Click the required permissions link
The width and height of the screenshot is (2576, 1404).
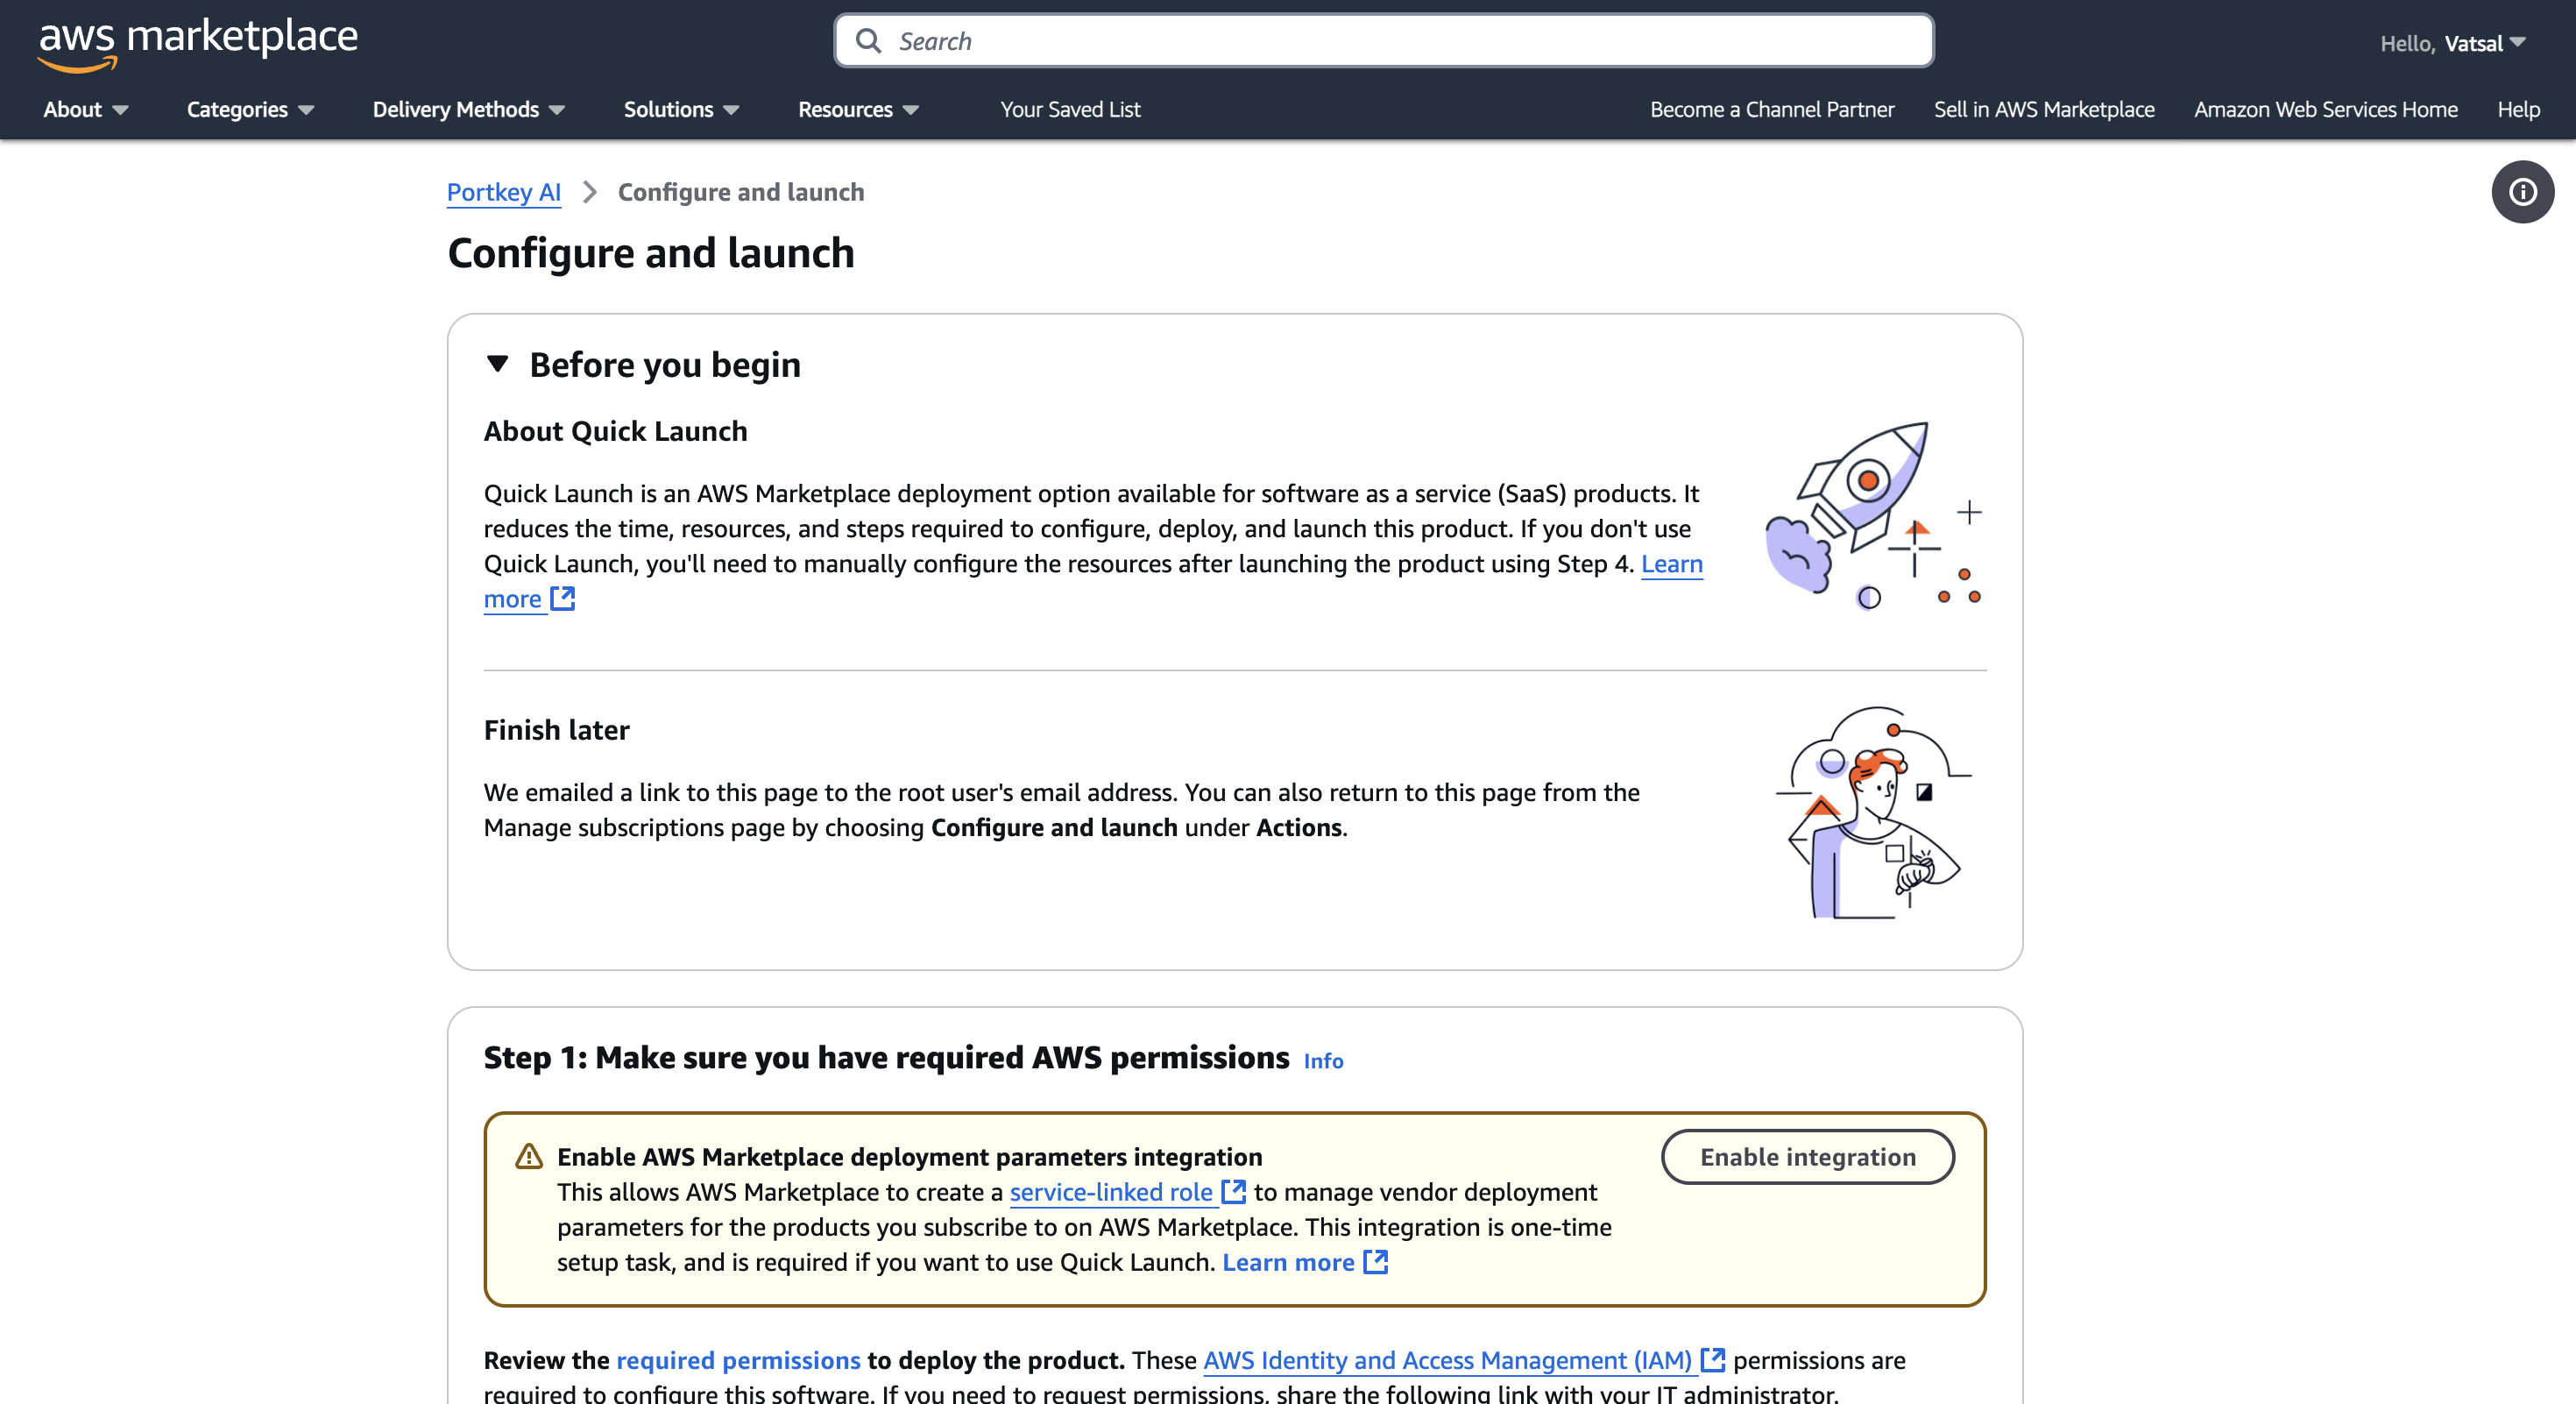[738, 1360]
